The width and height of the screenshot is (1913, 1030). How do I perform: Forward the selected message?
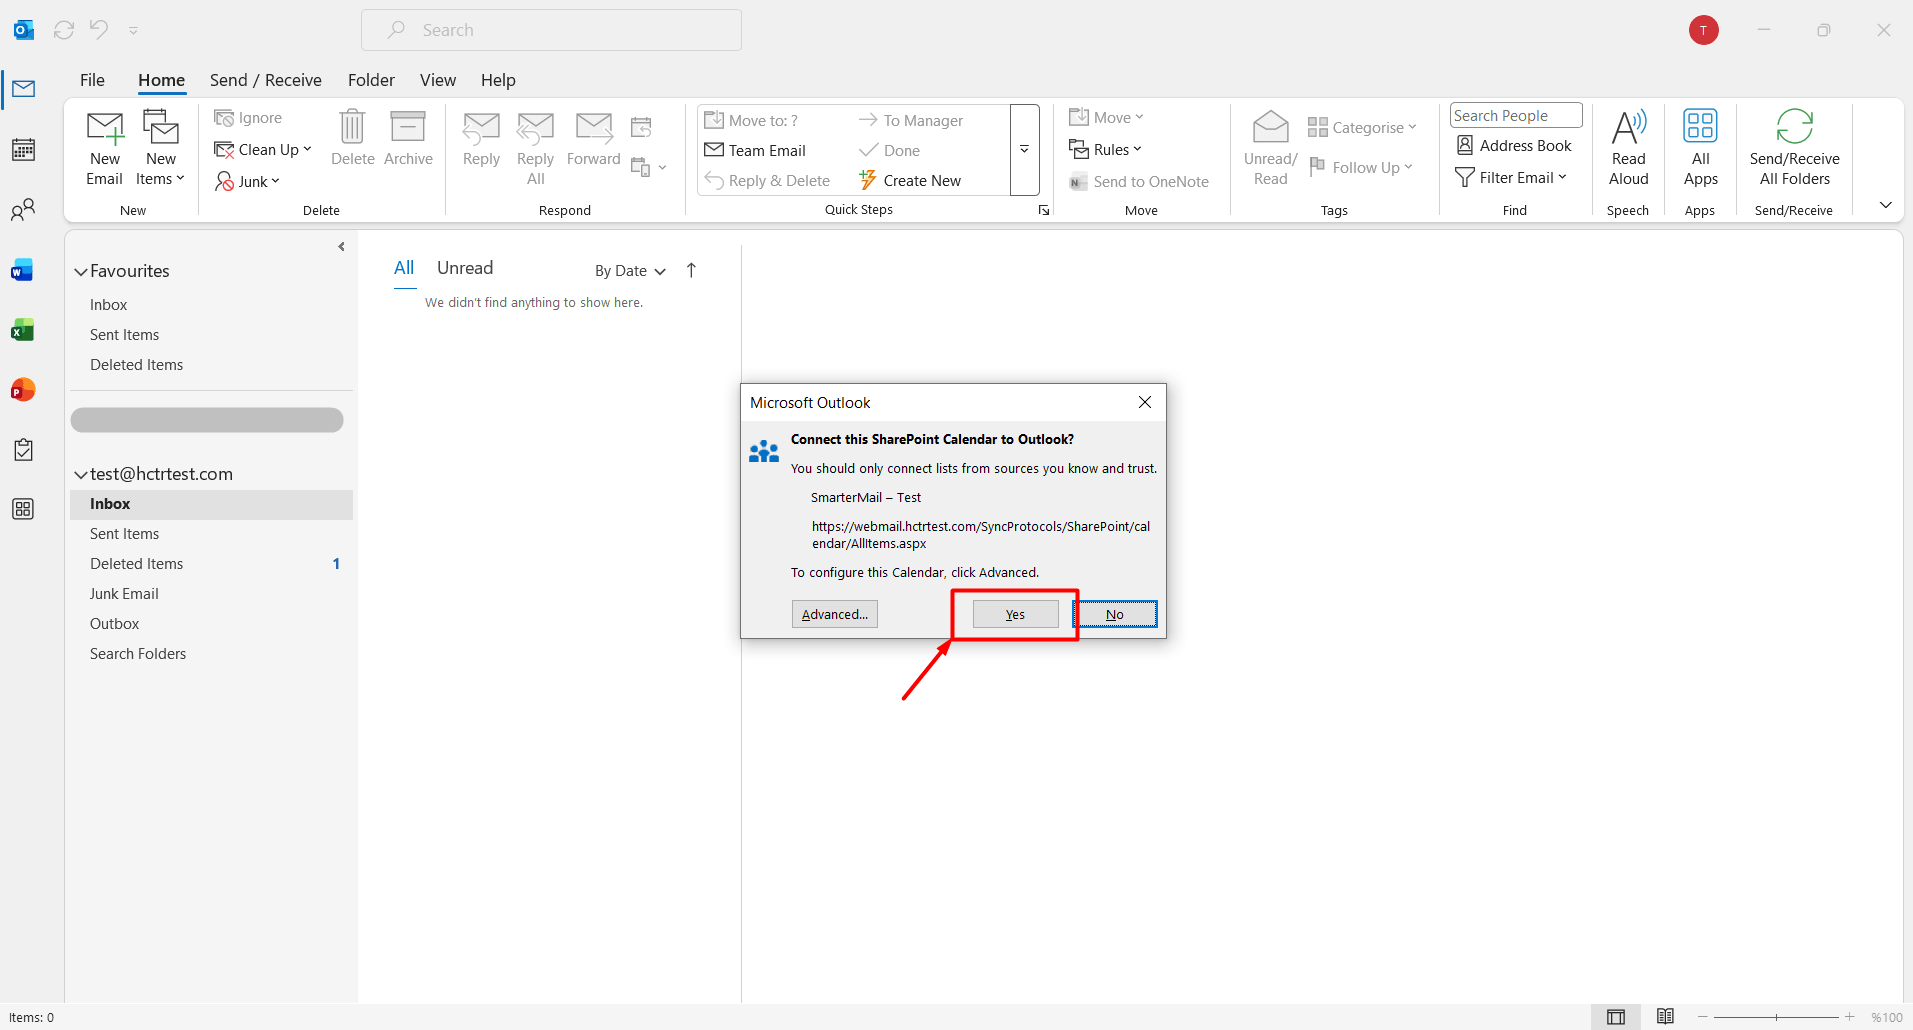[593, 138]
